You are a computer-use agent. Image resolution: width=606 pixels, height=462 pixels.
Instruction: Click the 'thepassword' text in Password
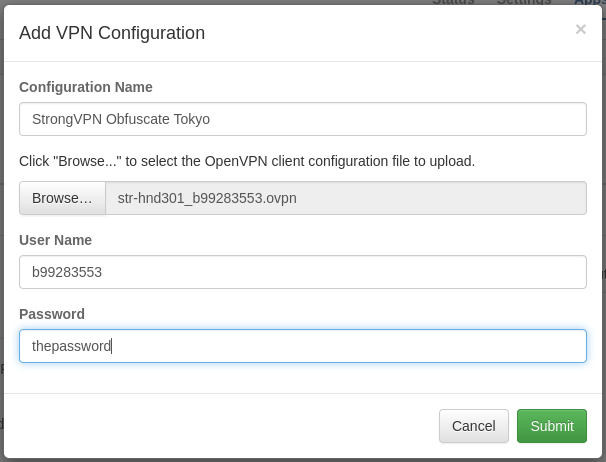coord(71,346)
